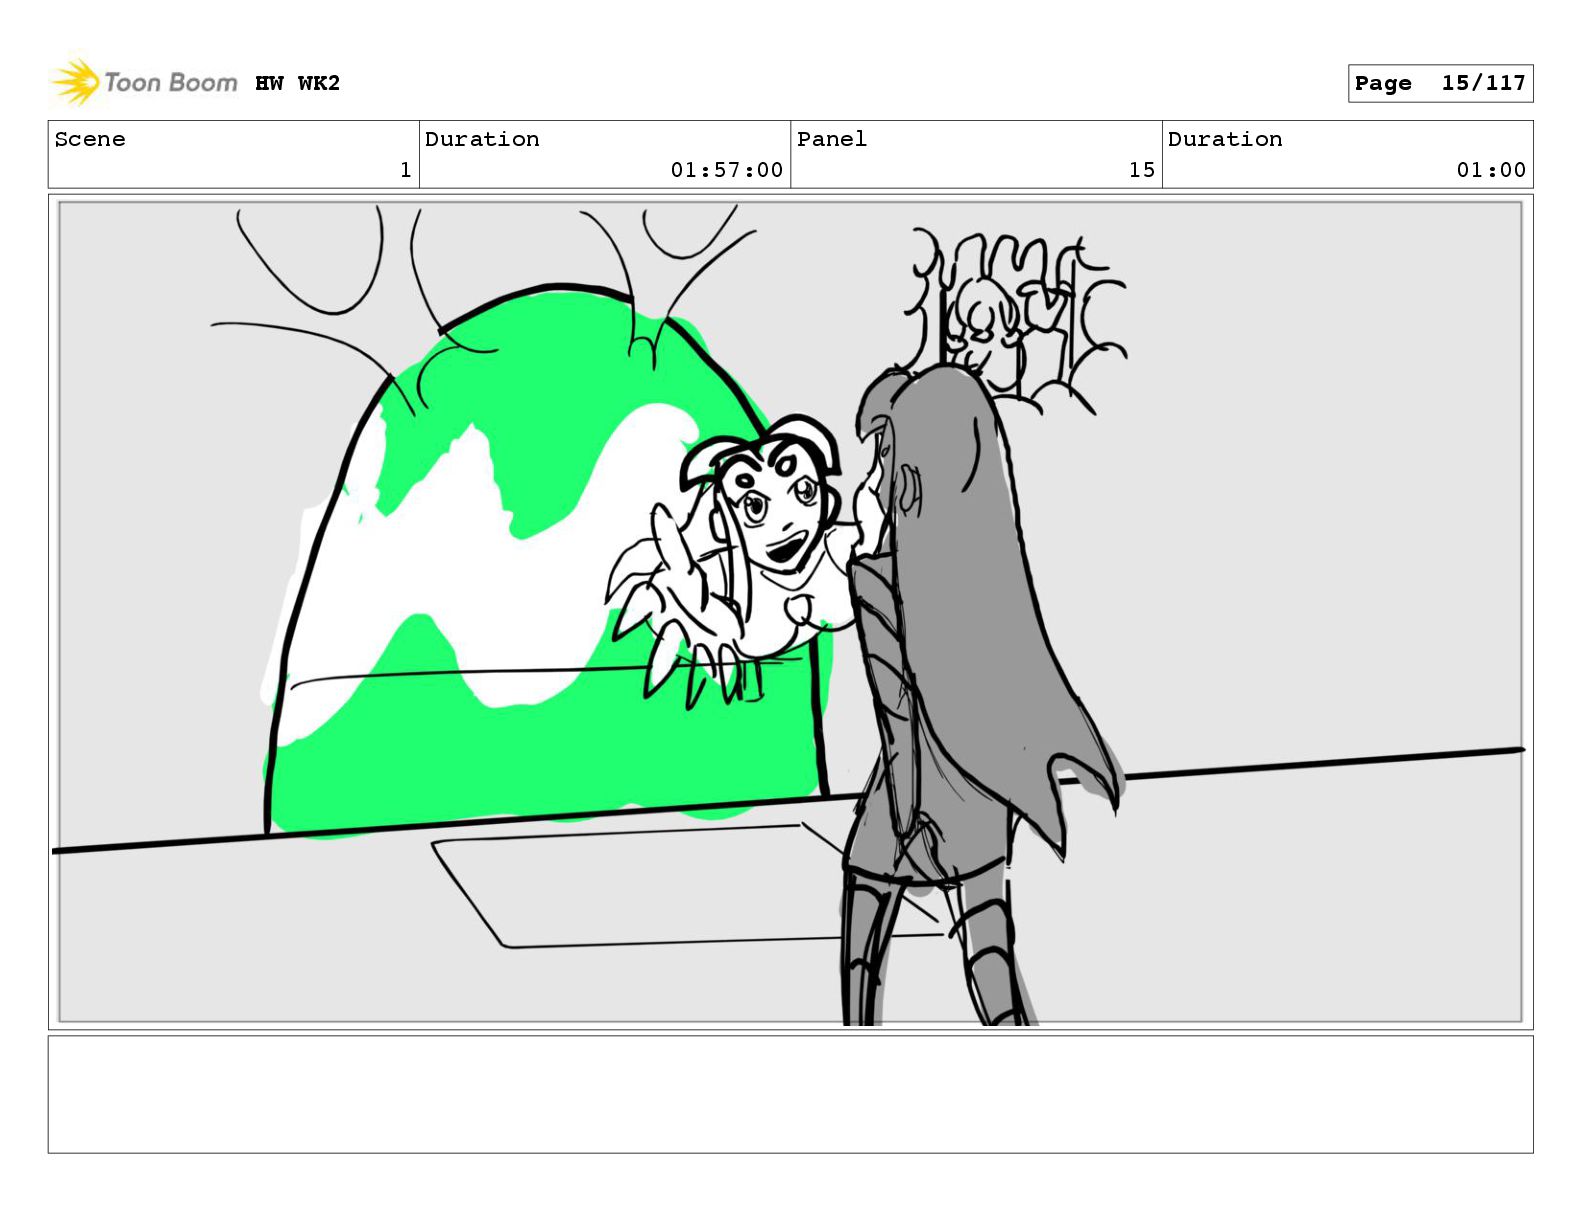Click the scene number value '1'
Image resolution: width=1582 pixels, height=1225 pixels.
pyautogui.click(x=405, y=170)
